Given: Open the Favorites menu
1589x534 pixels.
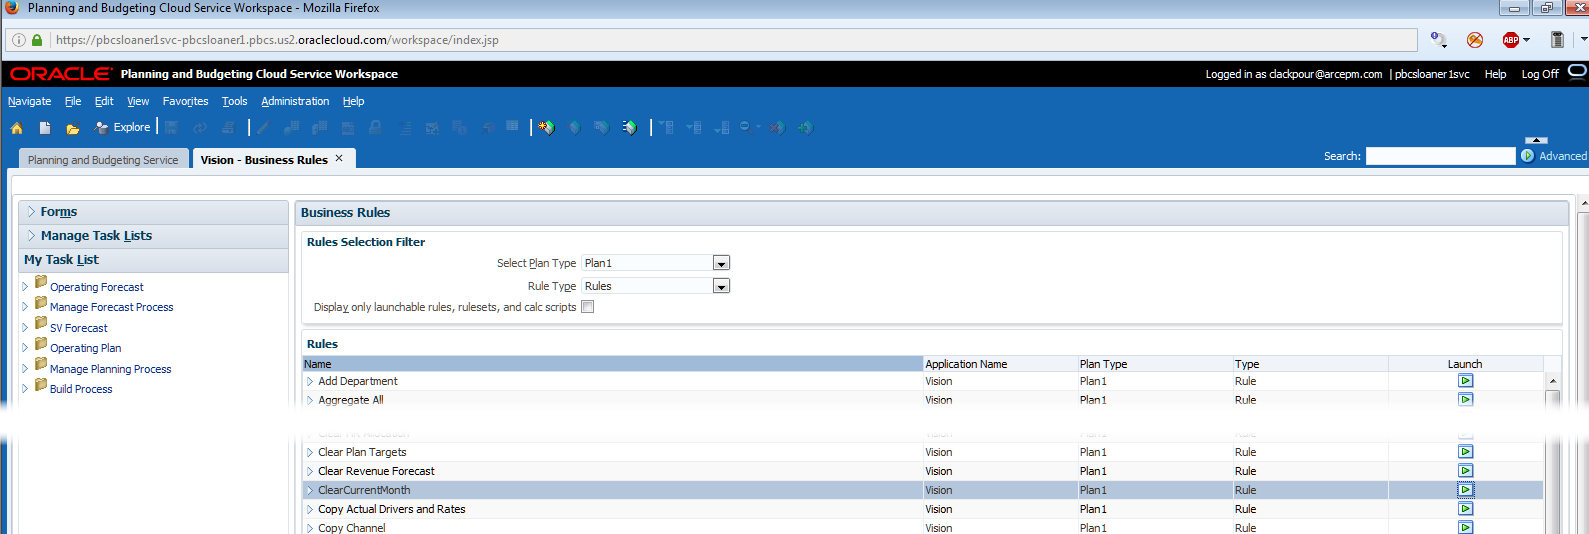Looking at the screenshot, I should pos(185,101).
